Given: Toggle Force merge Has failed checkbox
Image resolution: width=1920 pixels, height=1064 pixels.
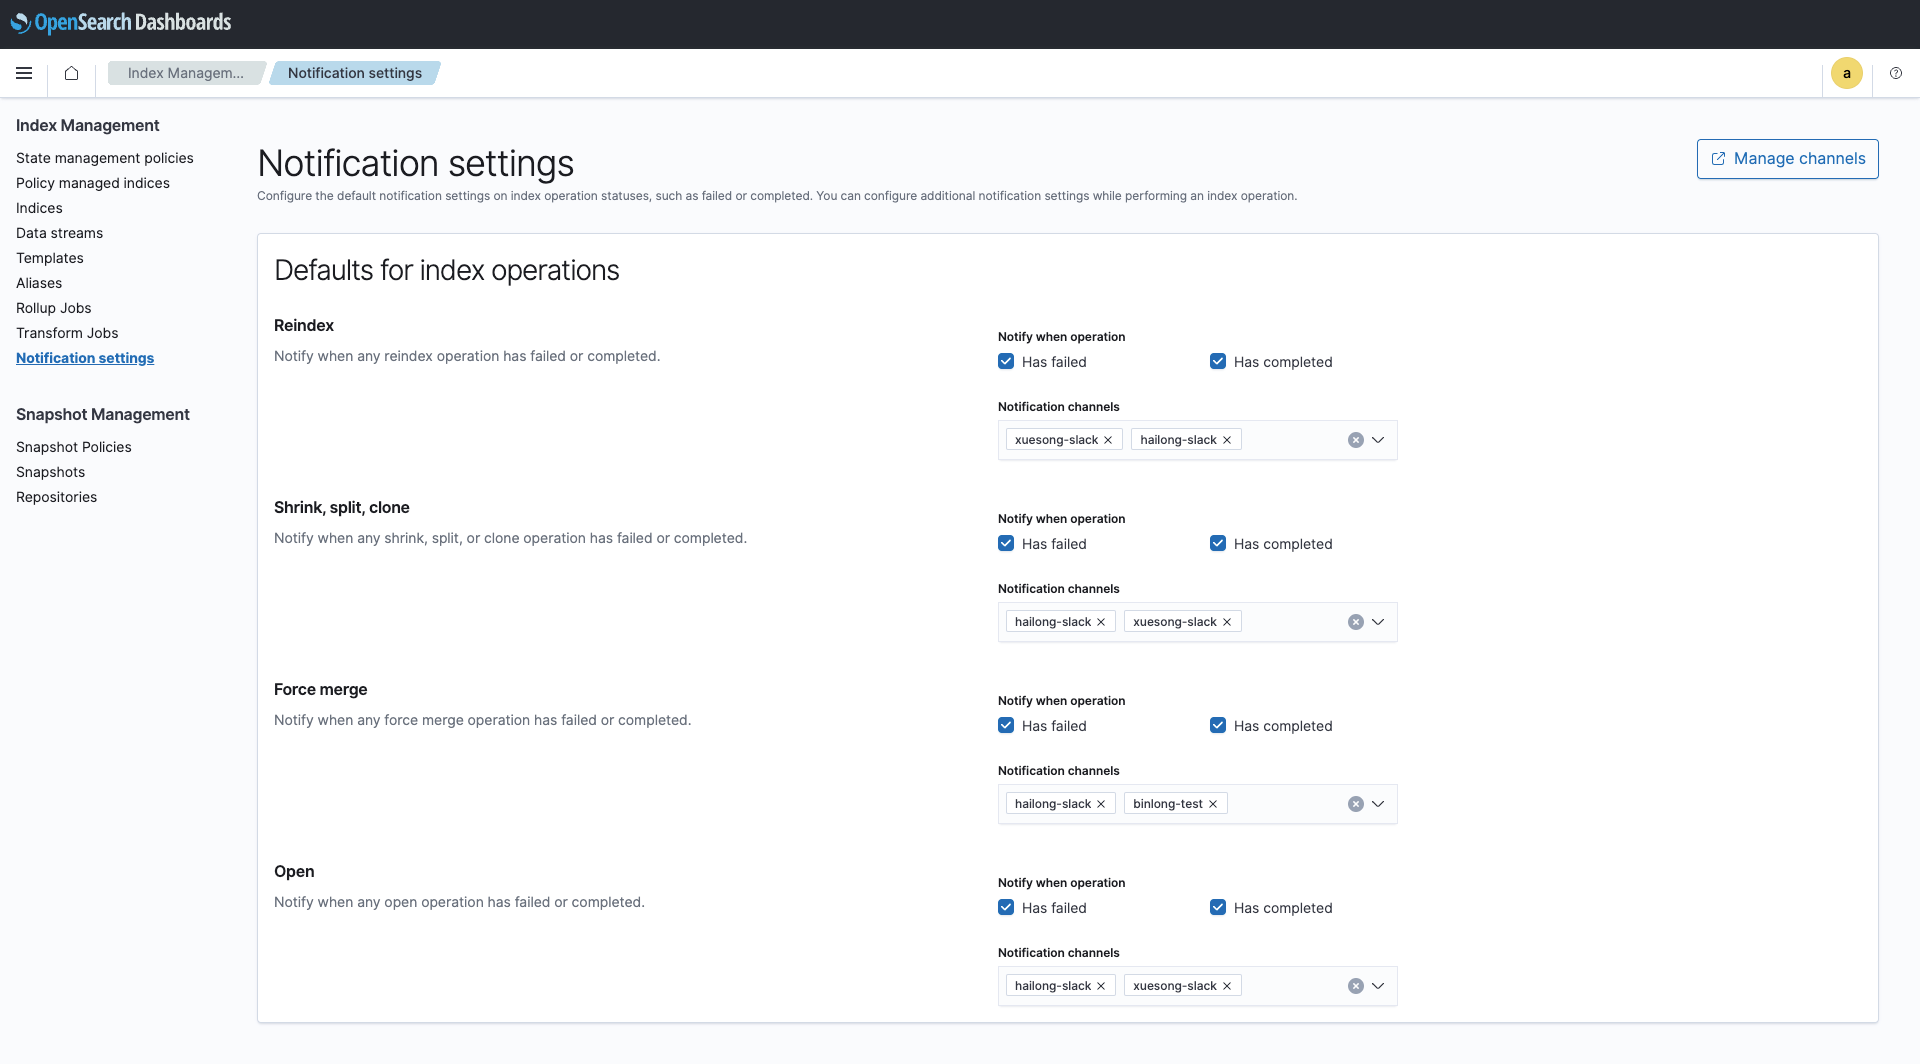Looking at the screenshot, I should coord(1006,726).
